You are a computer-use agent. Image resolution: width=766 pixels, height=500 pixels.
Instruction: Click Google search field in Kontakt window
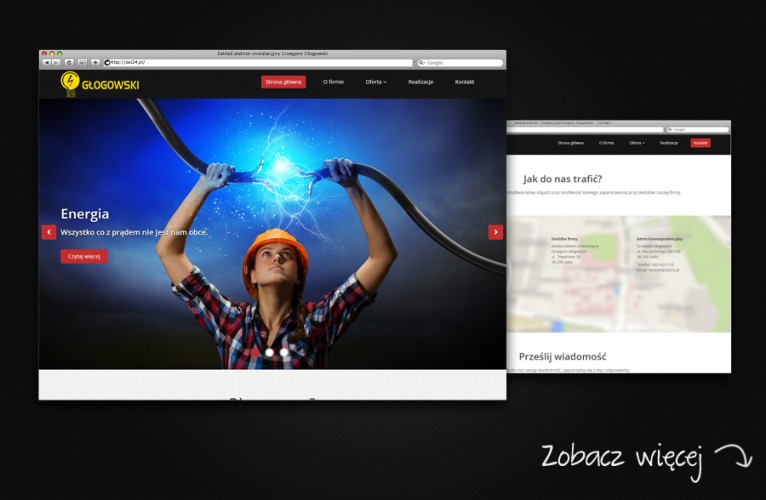pos(697,130)
